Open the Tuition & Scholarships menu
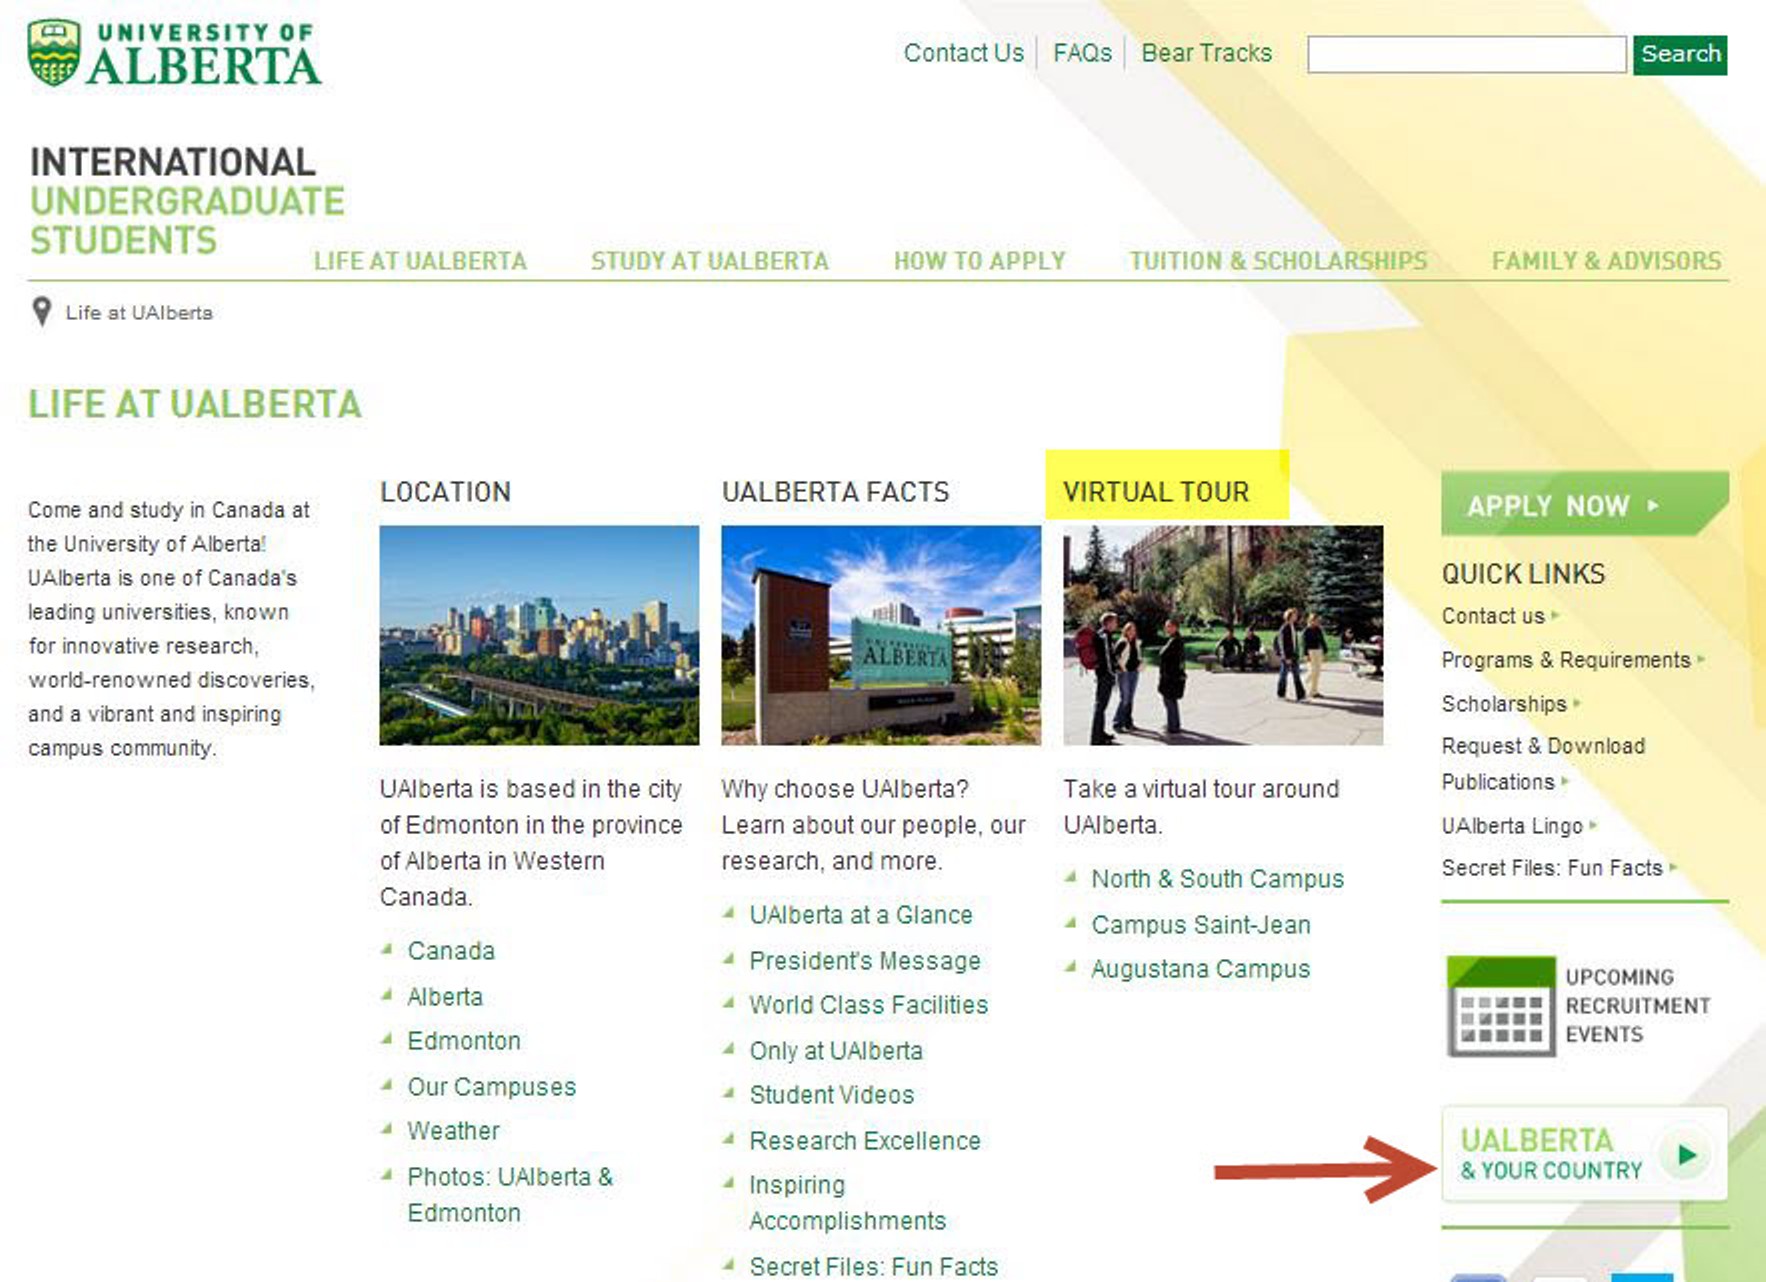Screen dimensions: 1766x1282 tap(1278, 261)
